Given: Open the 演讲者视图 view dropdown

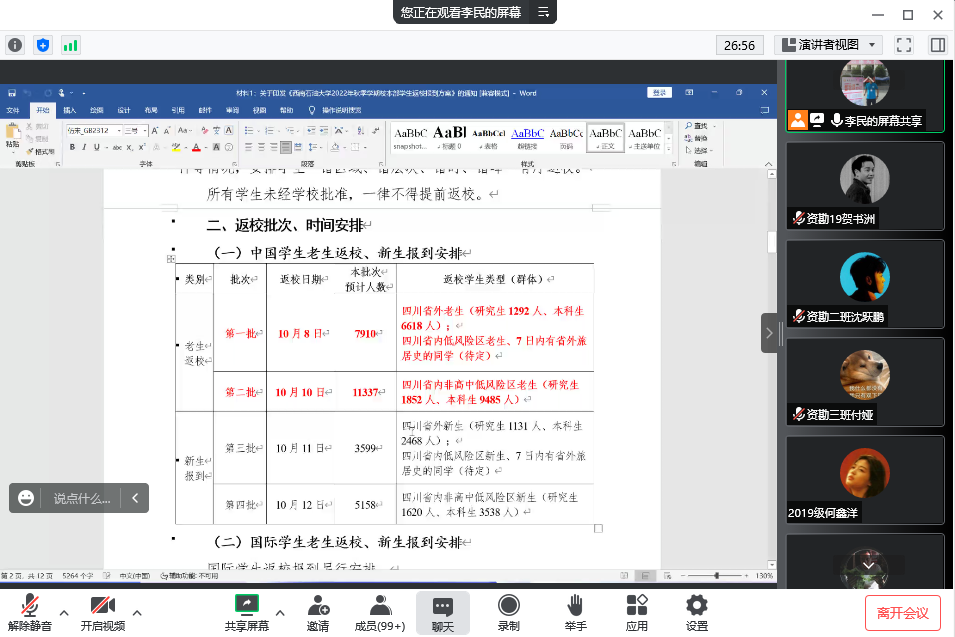Looking at the screenshot, I should [x=829, y=45].
